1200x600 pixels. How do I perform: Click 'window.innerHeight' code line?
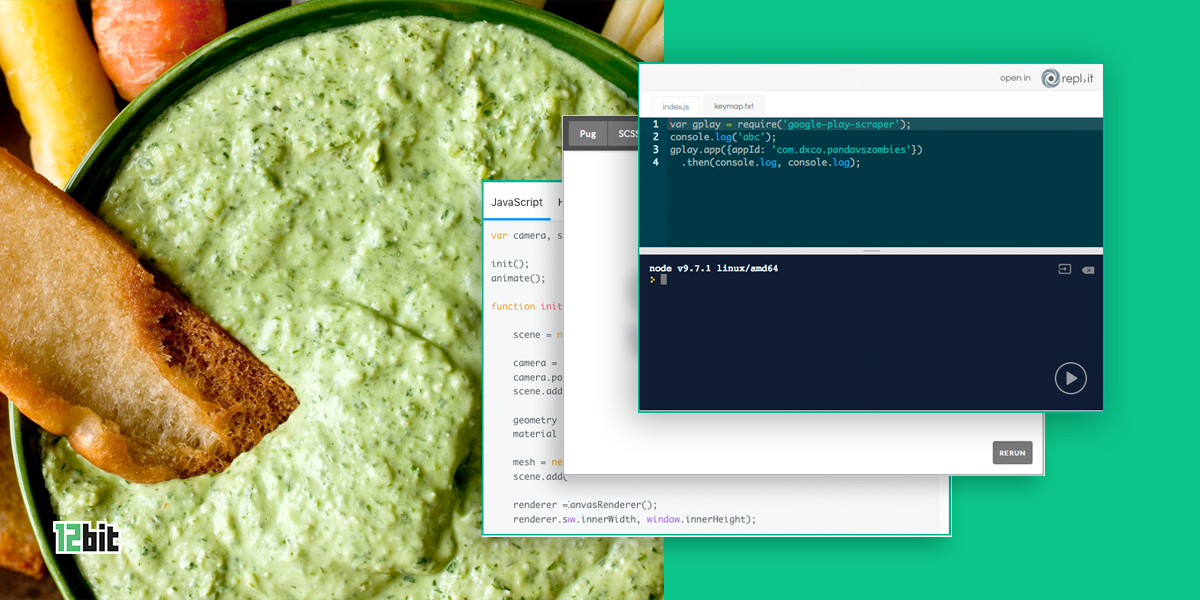click(x=635, y=519)
